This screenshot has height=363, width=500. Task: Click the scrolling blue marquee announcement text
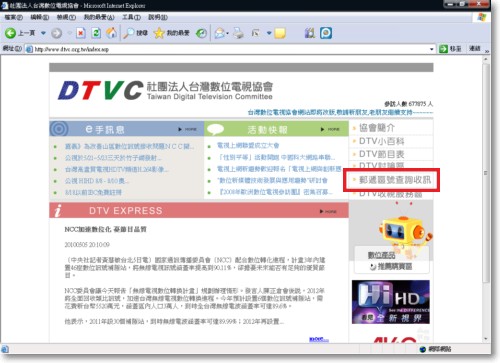tap(340, 113)
